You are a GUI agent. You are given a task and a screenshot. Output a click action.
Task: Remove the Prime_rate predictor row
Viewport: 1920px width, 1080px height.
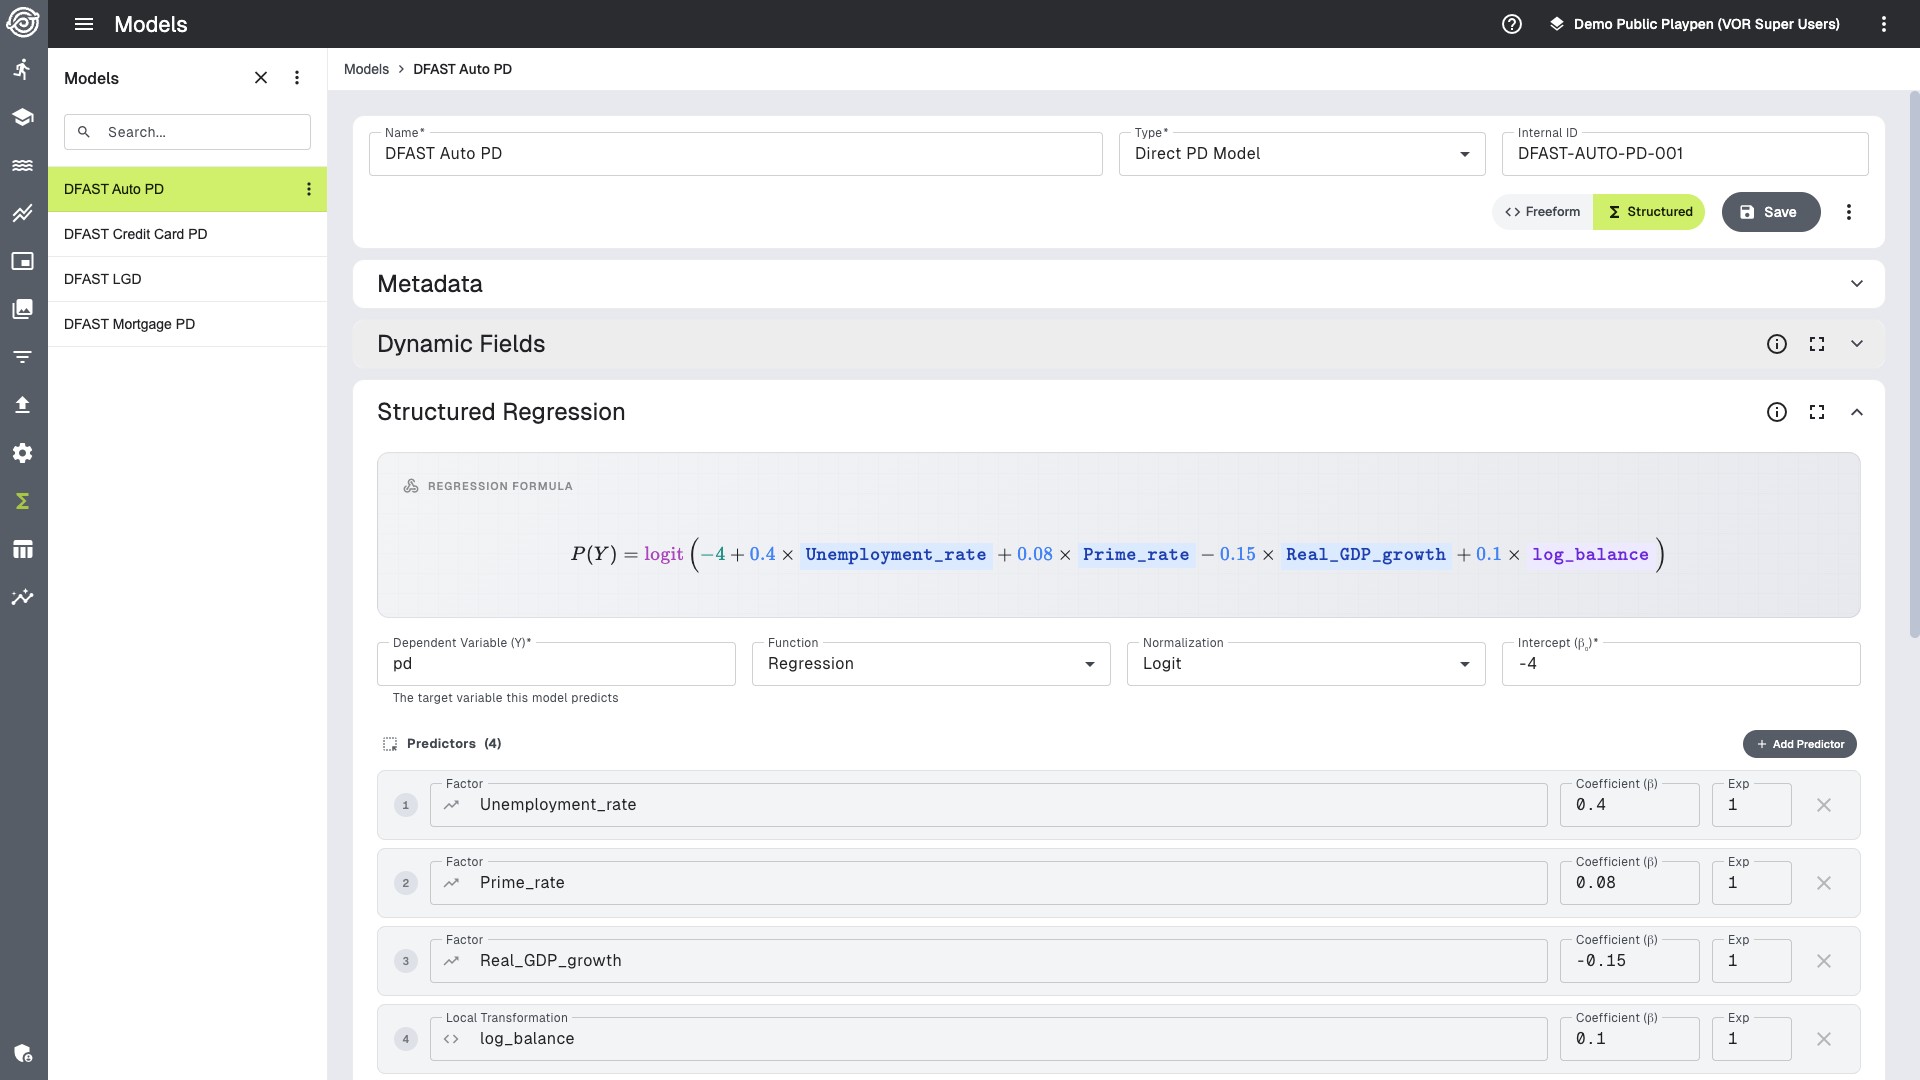pyautogui.click(x=1823, y=883)
